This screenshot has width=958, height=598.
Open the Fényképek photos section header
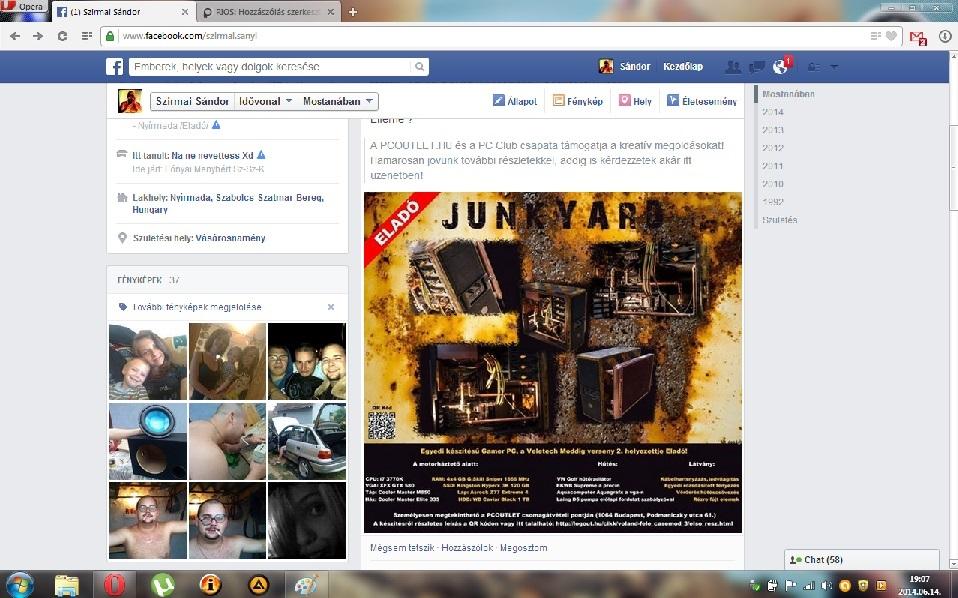[x=140, y=280]
